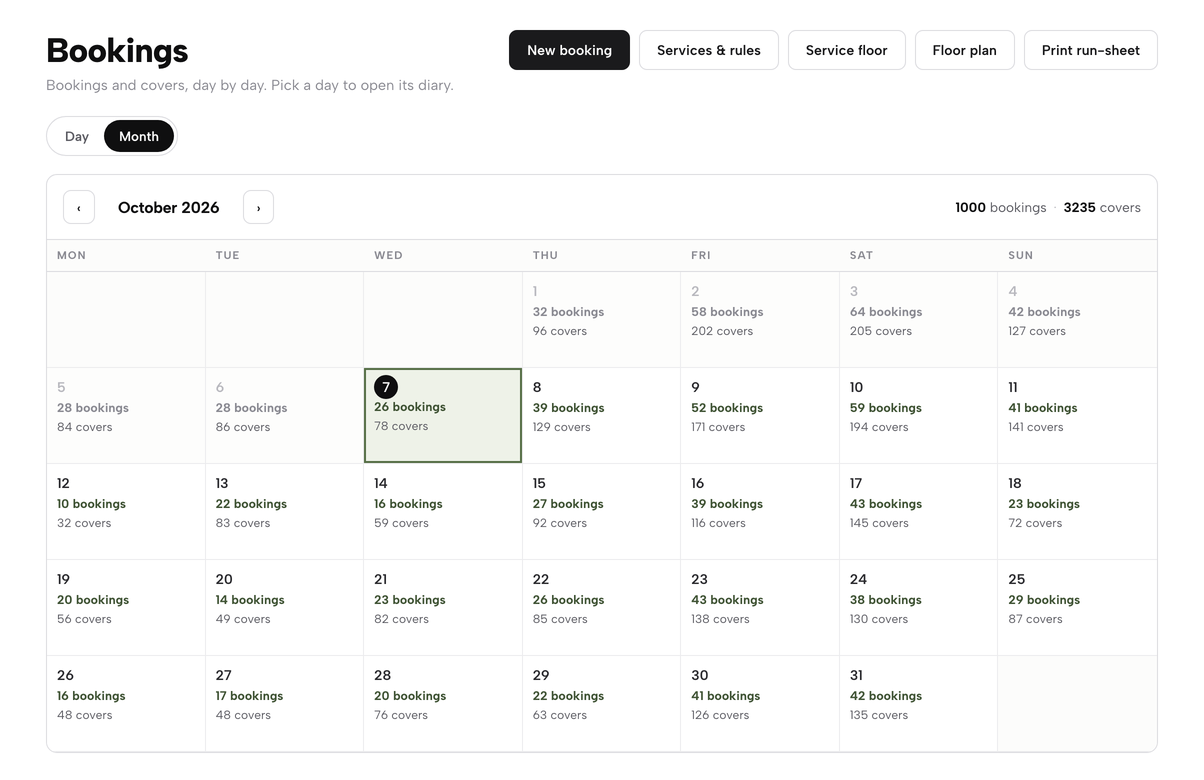Click the SAT column header
This screenshot has height=780, width=1204.
coord(861,256)
